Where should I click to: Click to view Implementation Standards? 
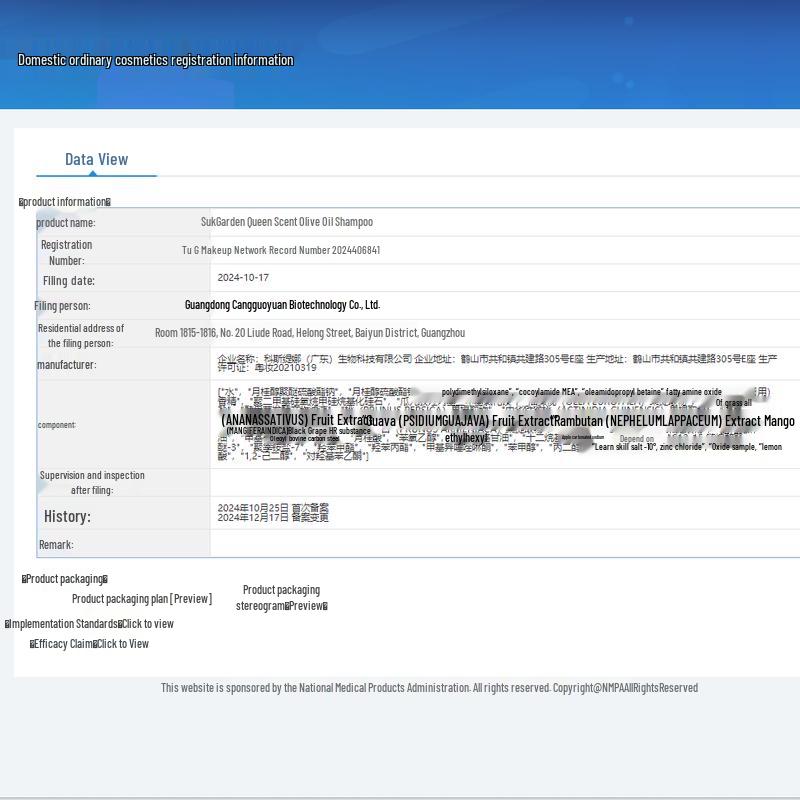(90, 624)
